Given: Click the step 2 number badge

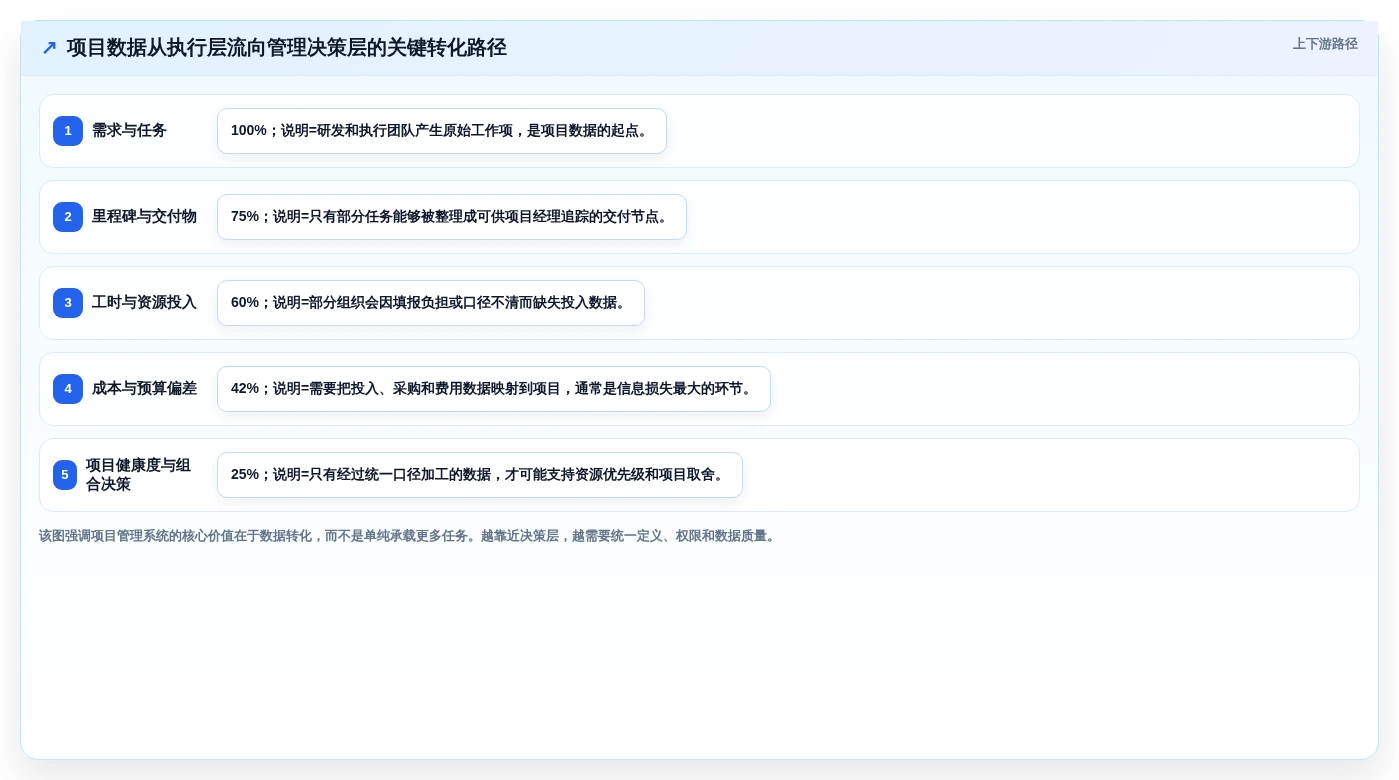Looking at the screenshot, I should pyautogui.click(x=68, y=217).
